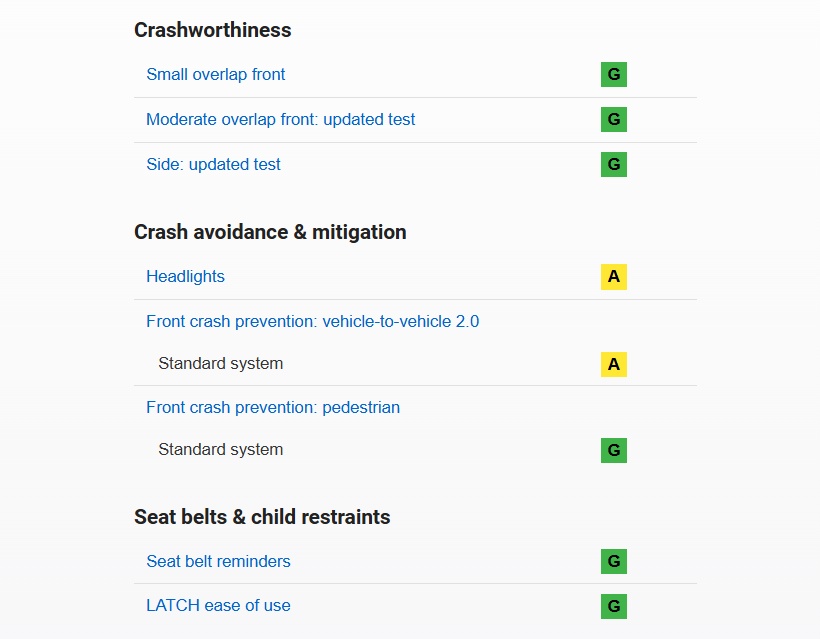Click the yellow A badge for Headlights
The width and height of the screenshot is (820, 639).
[613, 276]
